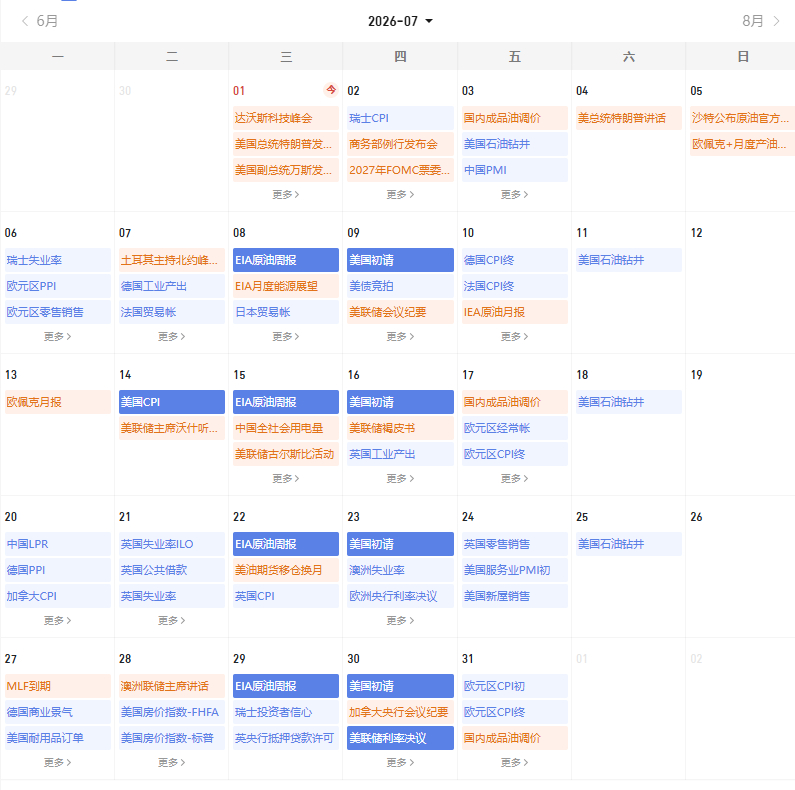
Task: Open 中国PMI event
Action: click(515, 170)
